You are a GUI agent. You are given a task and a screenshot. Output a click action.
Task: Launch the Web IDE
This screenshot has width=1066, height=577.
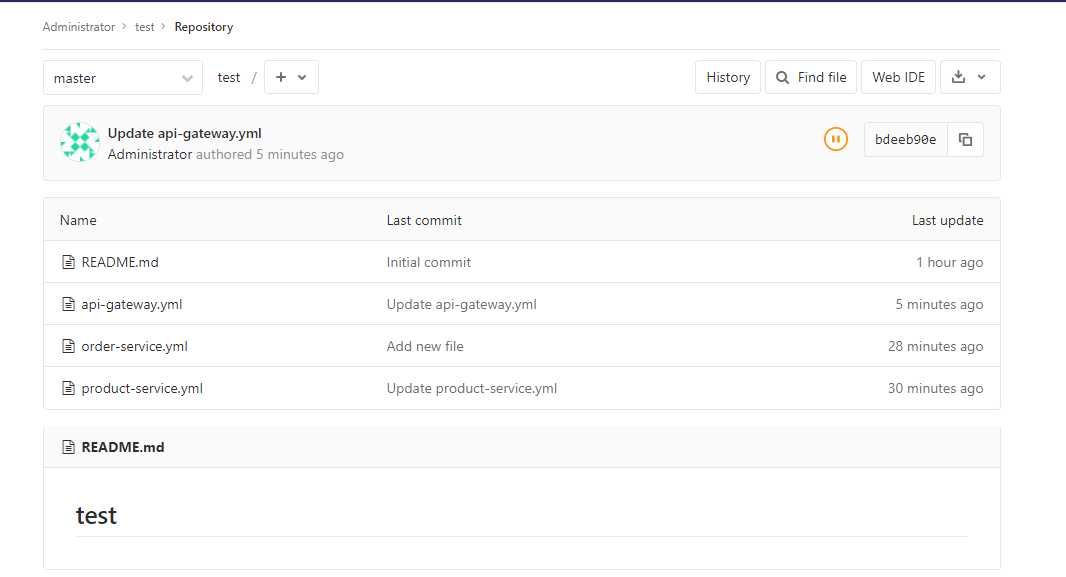(x=898, y=77)
